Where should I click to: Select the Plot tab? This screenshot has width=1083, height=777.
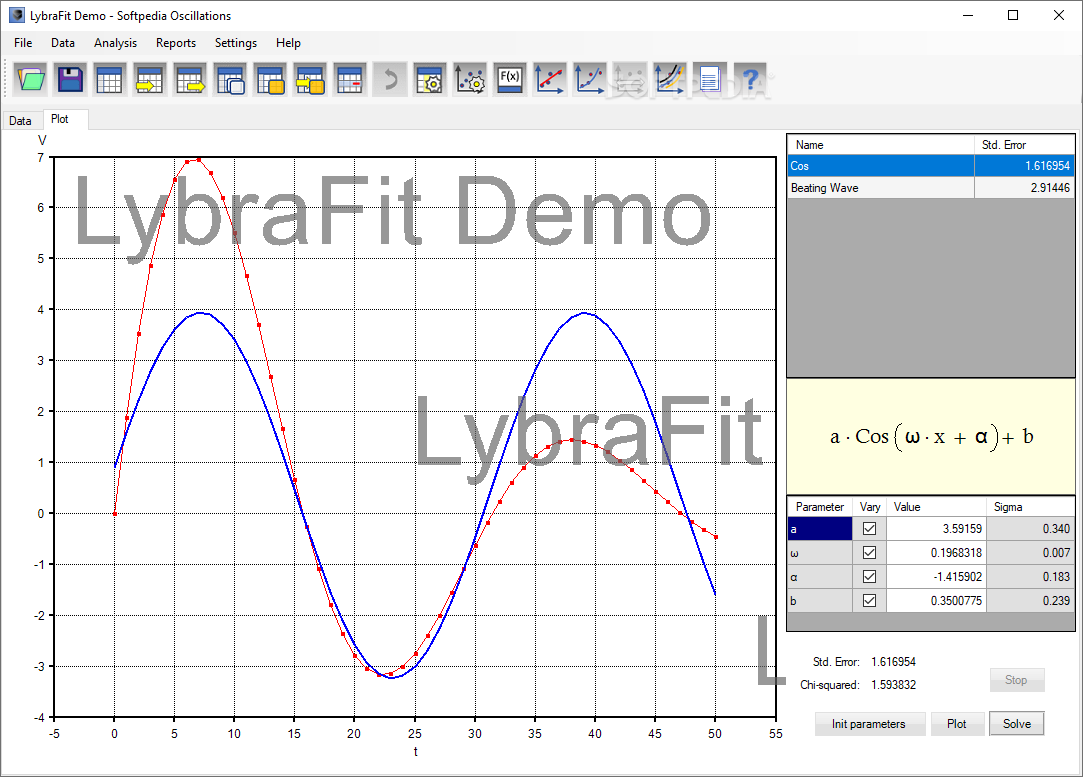[66, 119]
